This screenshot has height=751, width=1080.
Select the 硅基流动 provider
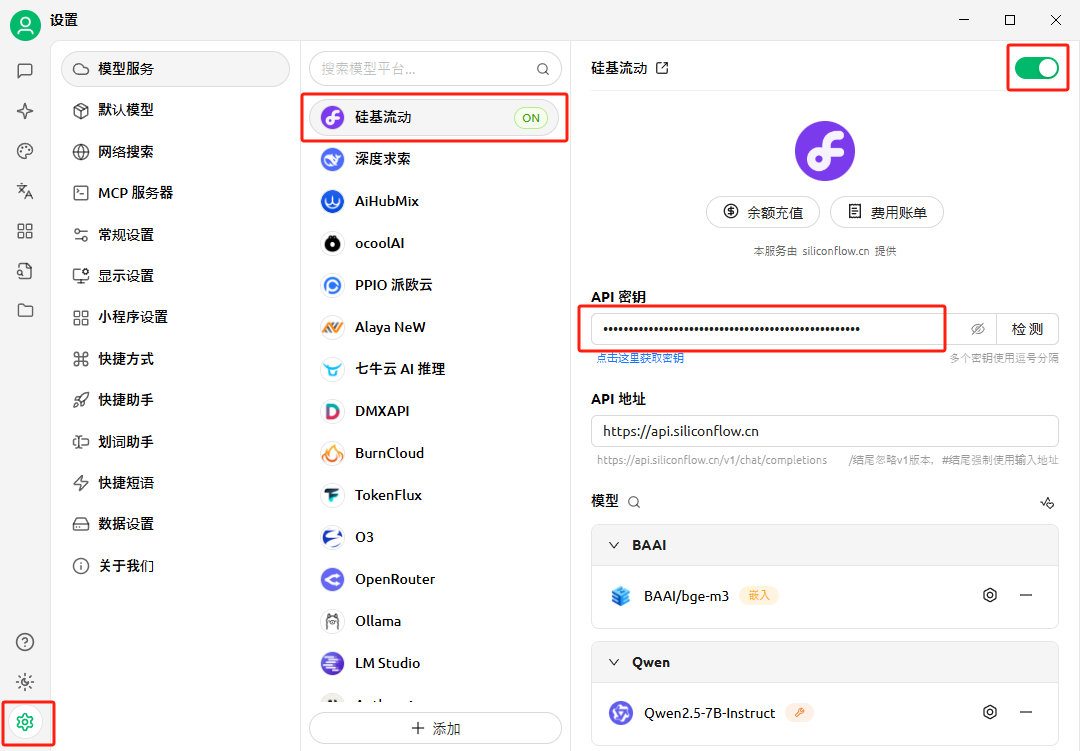[x=434, y=117]
